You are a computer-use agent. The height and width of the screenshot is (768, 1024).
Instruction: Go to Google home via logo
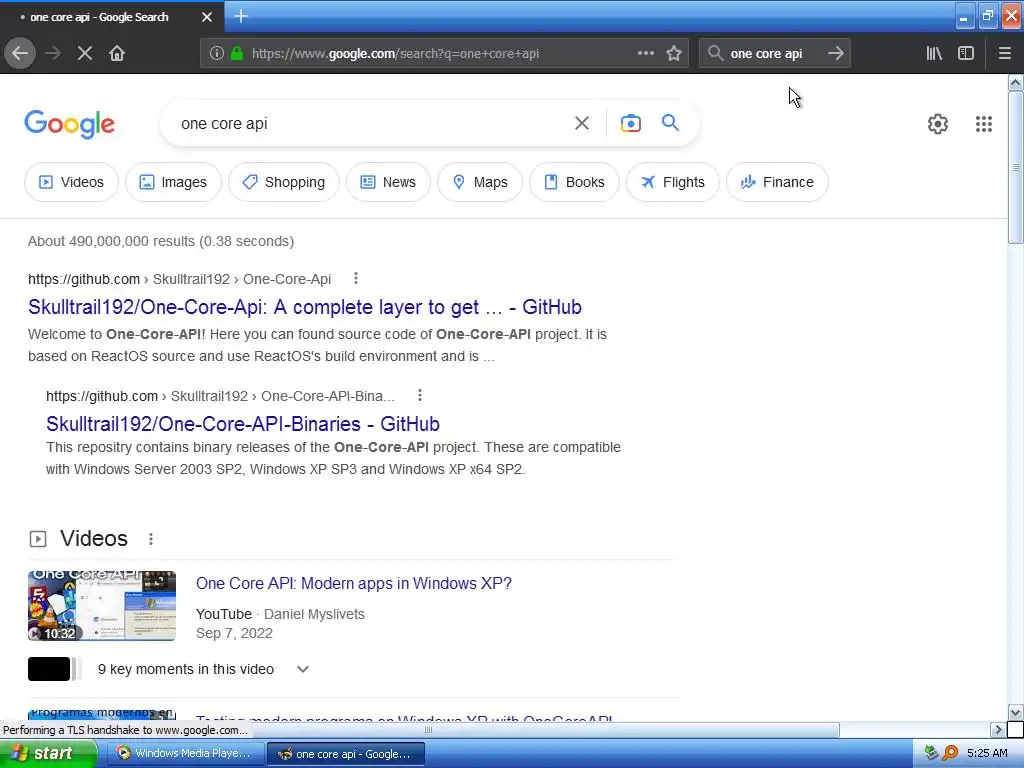pos(69,124)
